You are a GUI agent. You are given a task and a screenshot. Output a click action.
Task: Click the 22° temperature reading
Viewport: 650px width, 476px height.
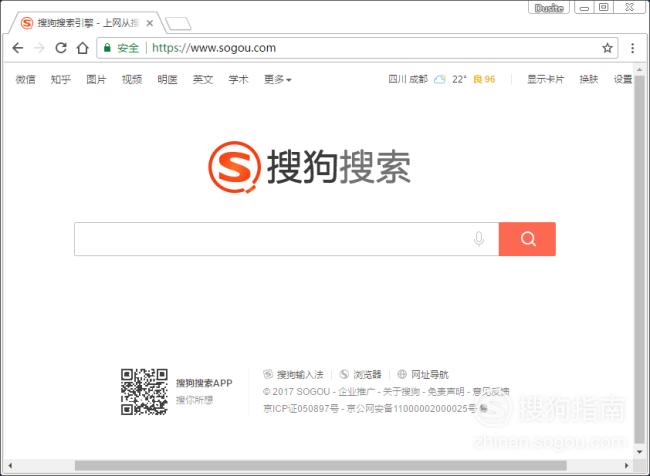(459, 79)
